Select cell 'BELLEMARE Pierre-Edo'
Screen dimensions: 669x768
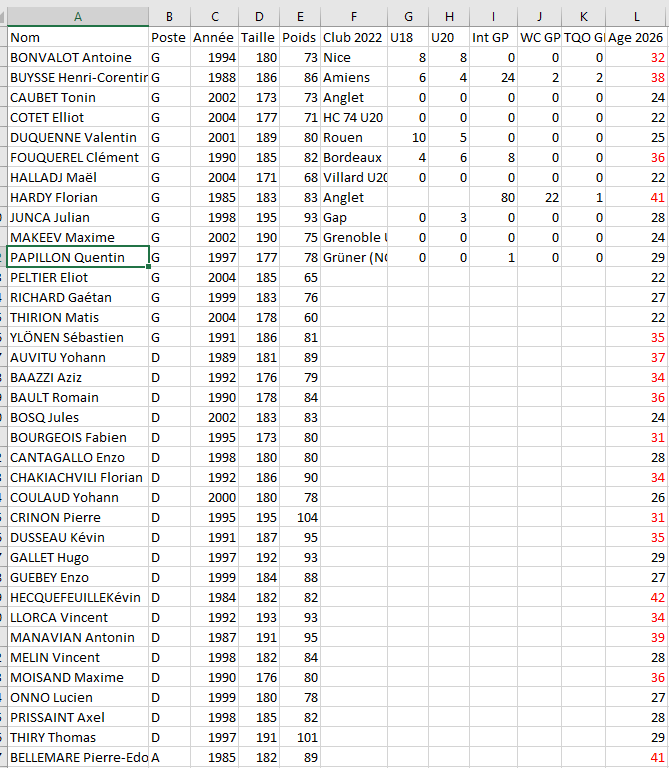coord(78,757)
